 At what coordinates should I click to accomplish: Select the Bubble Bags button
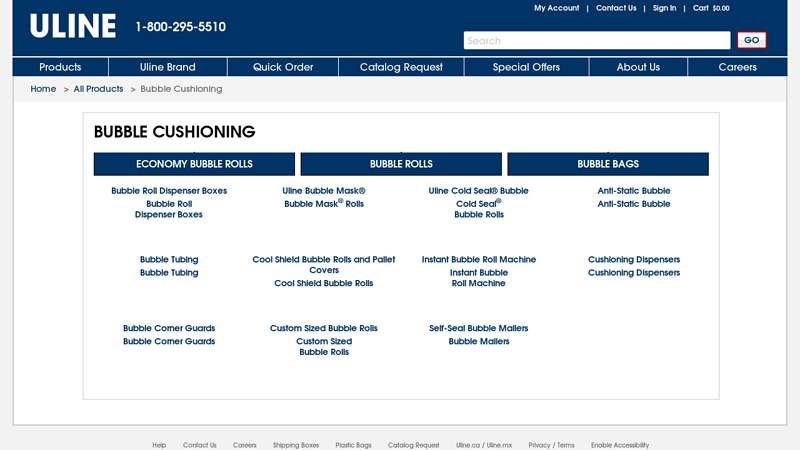point(608,164)
